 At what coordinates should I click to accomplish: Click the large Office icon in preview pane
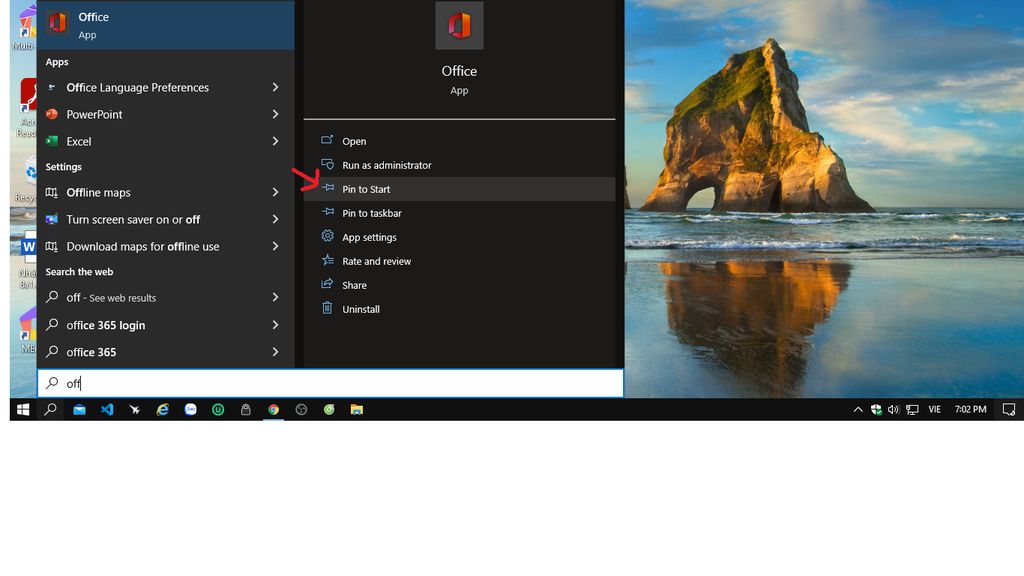coord(459,25)
